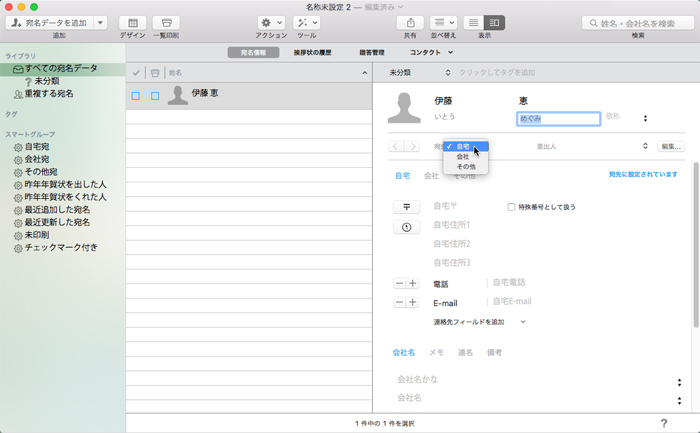The width and height of the screenshot is (700, 433).
Task: Click the help question mark icon
Action: coord(664,423)
